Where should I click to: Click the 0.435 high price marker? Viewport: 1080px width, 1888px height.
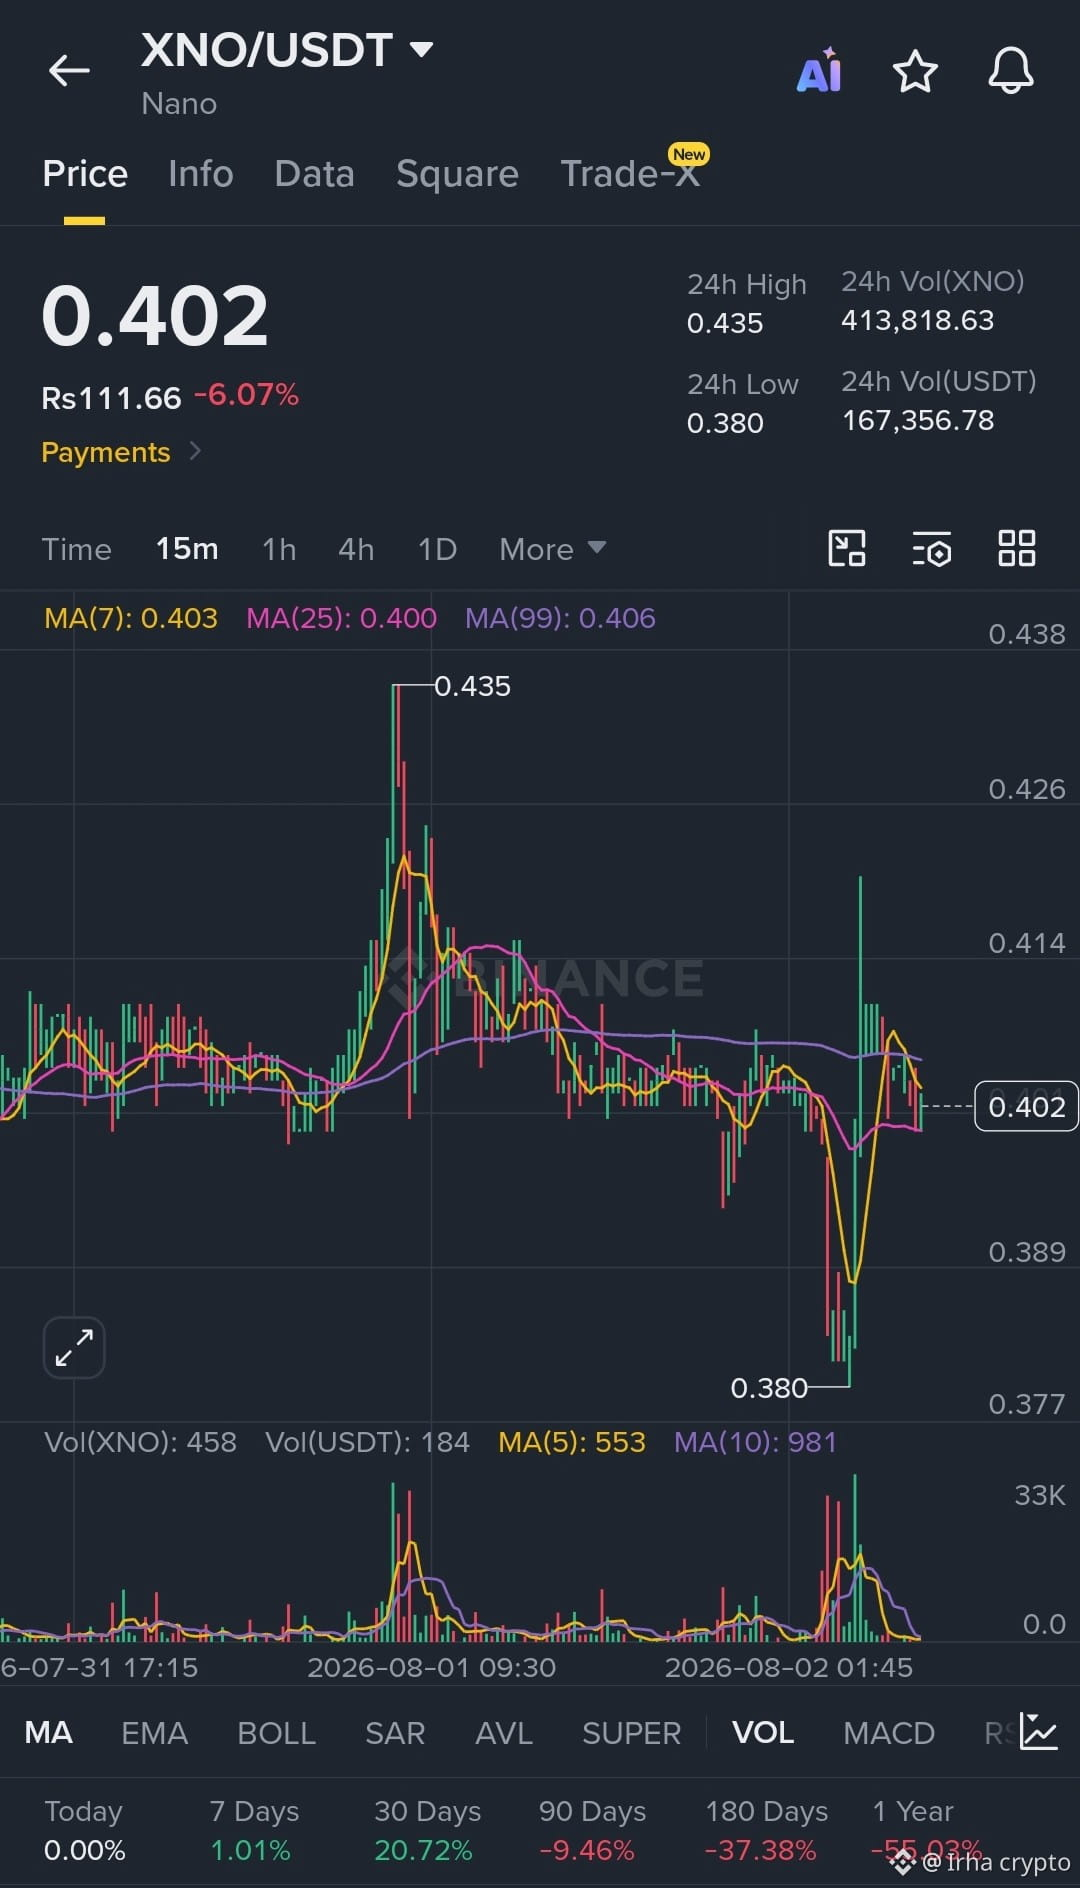pyautogui.click(x=472, y=686)
